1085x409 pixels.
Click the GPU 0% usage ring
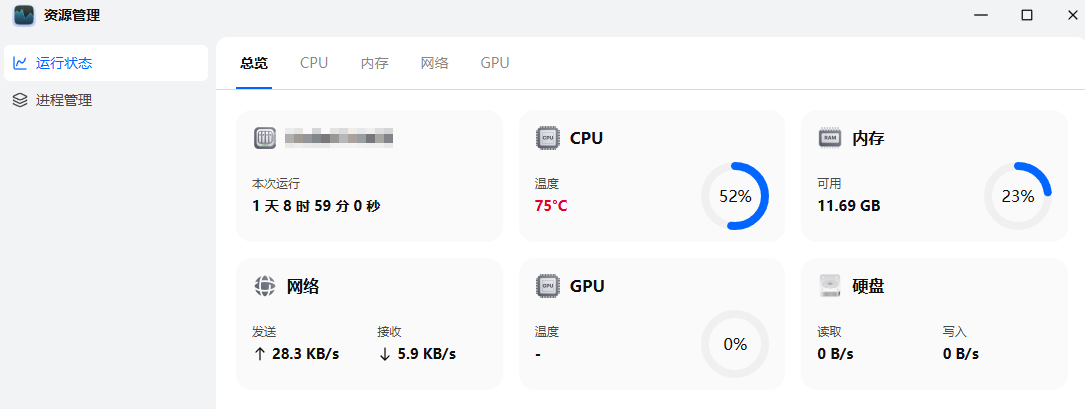(735, 344)
